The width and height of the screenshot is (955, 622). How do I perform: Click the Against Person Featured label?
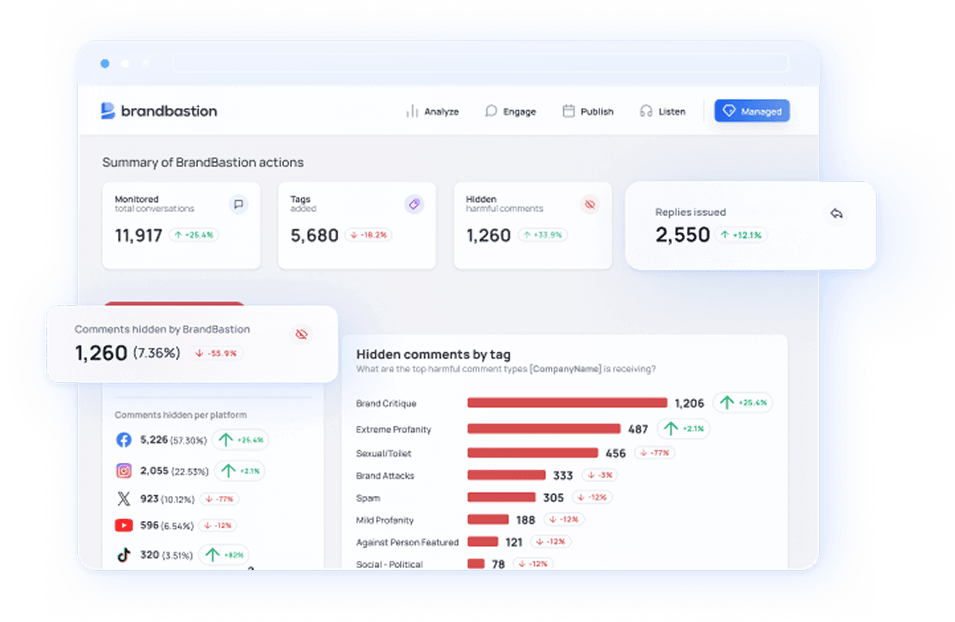407,542
